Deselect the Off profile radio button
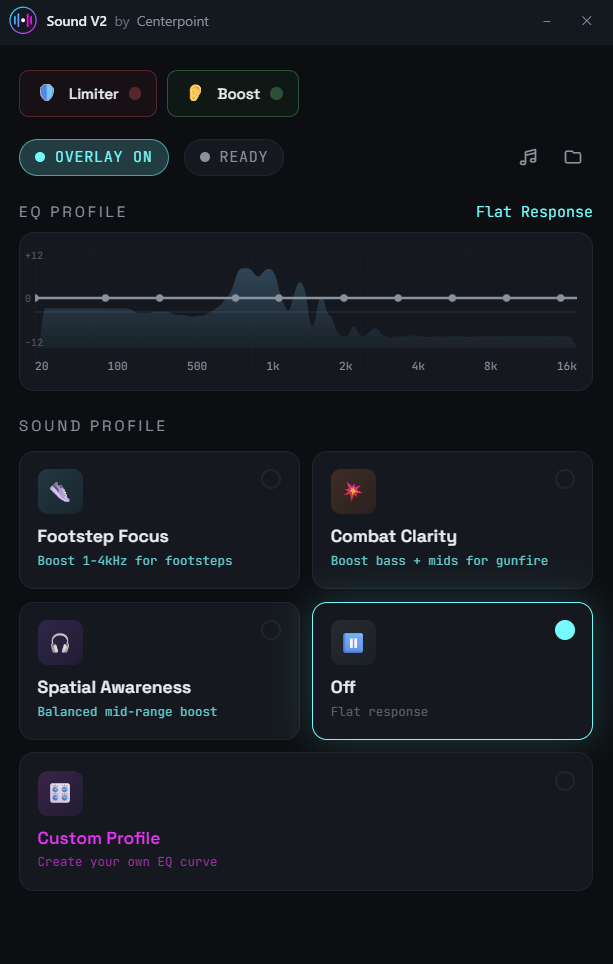The image size is (613, 964). [x=564, y=630]
